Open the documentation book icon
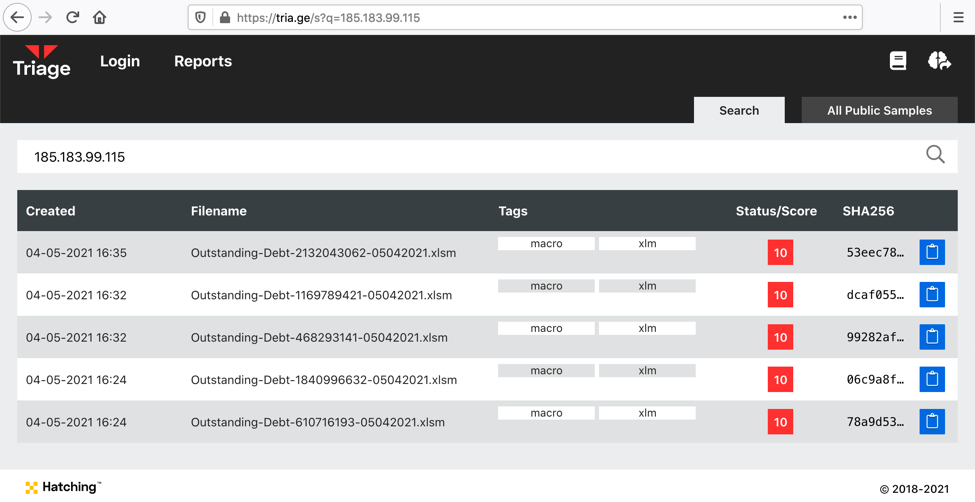 click(898, 61)
